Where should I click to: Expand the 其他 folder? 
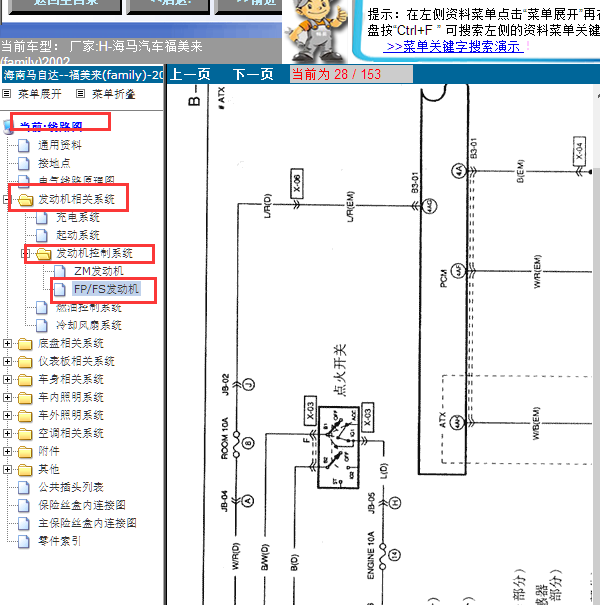coord(7,470)
